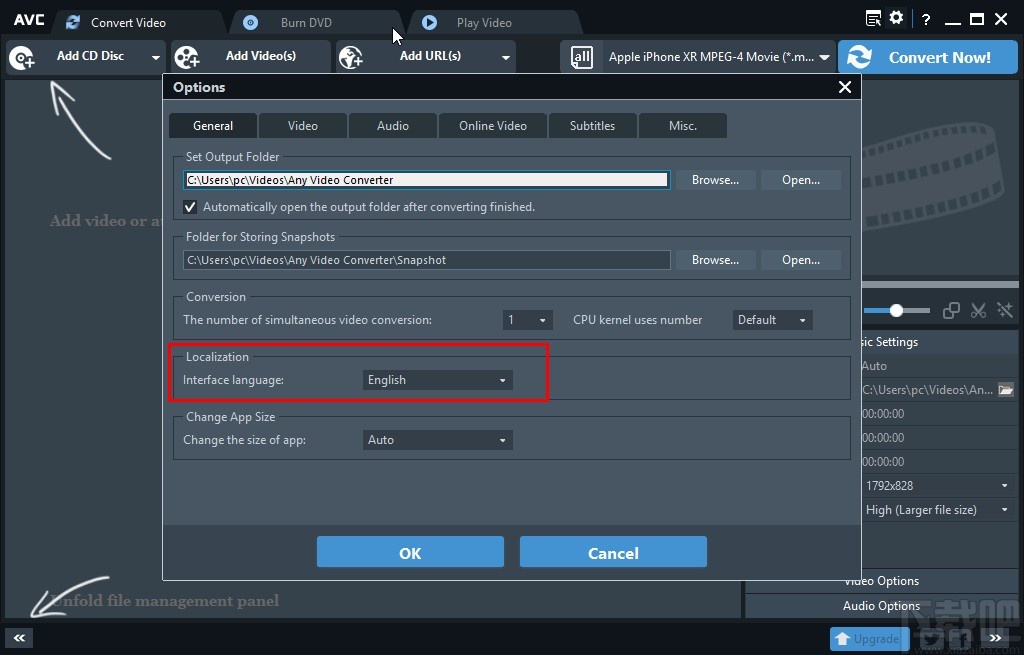Image resolution: width=1024 pixels, height=655 pixels.
Task: Expand the simultaneous video conversion number dropdown
Action: [527, 320]
